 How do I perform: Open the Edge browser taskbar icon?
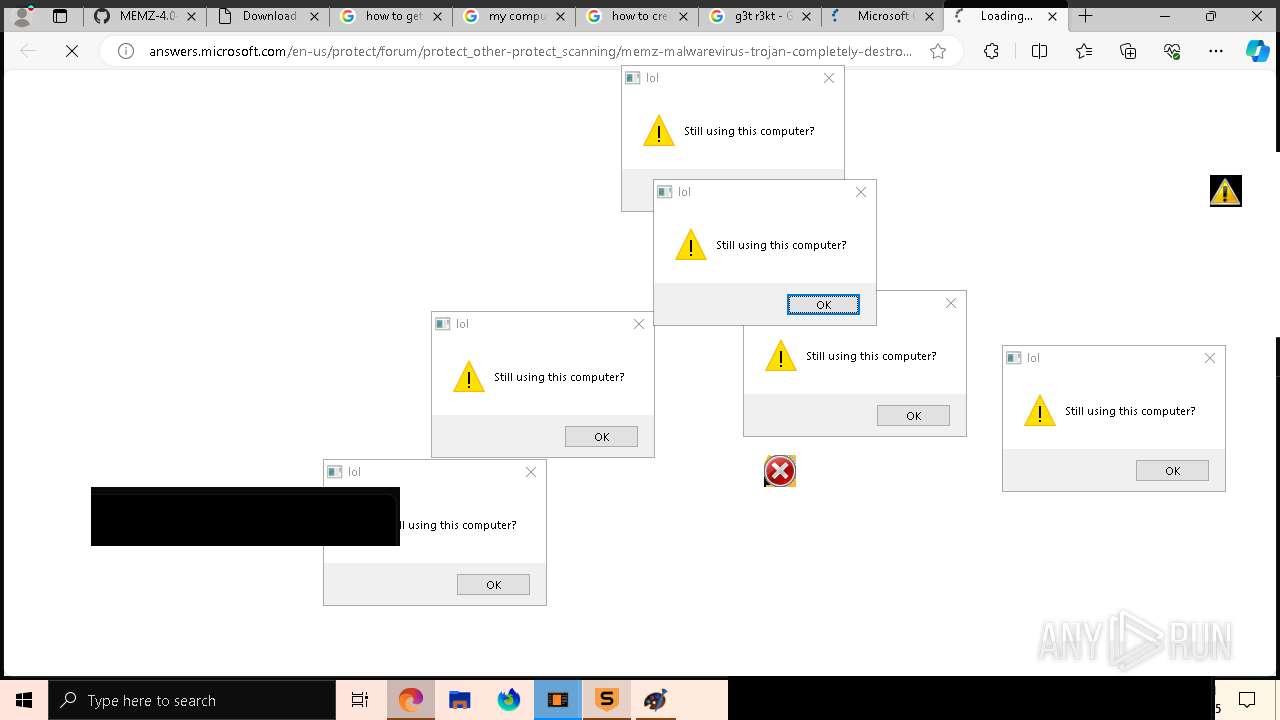tap(411, 700)
